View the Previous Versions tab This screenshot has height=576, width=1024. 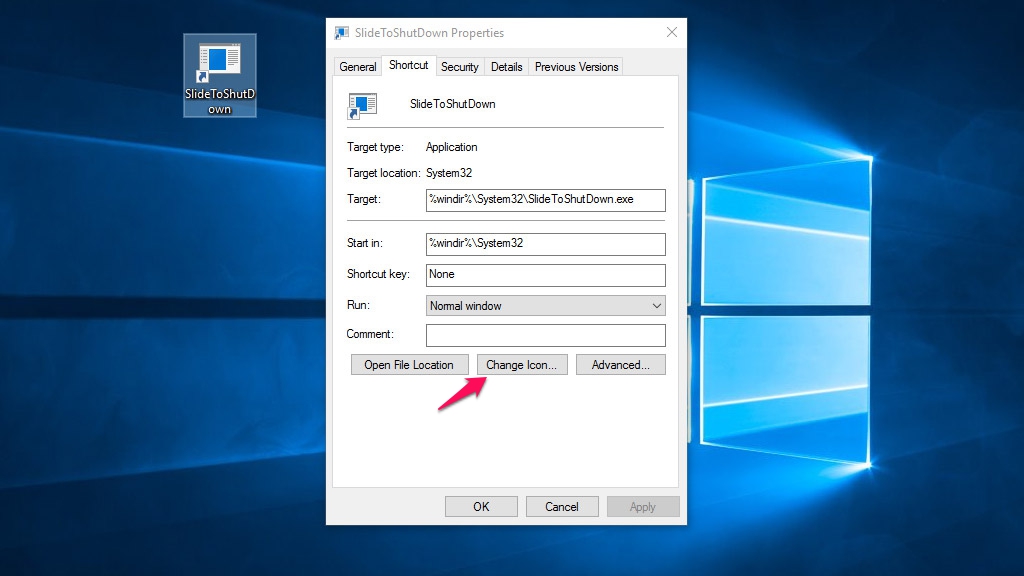click(x=576, y=67)
